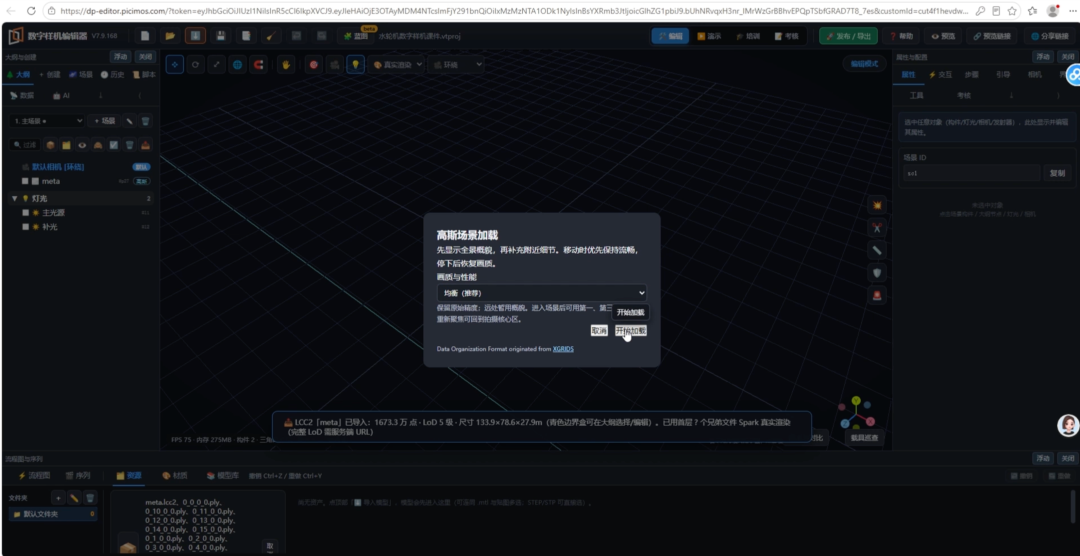Click the lower 开始加载 button in the dialog
This screenshot has width=1080, height=556.
click(630, 331)
